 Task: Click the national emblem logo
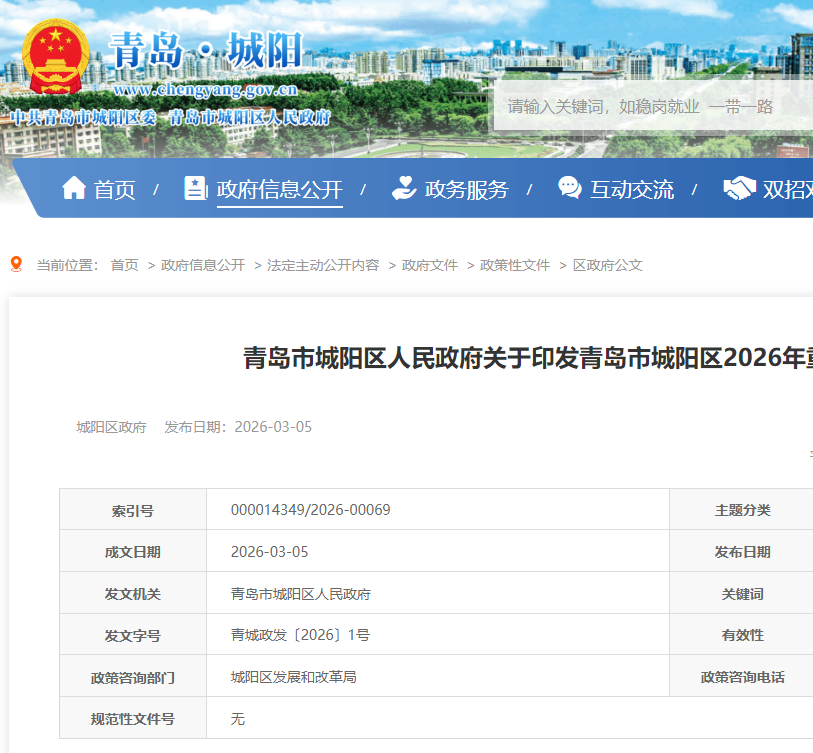57,57
